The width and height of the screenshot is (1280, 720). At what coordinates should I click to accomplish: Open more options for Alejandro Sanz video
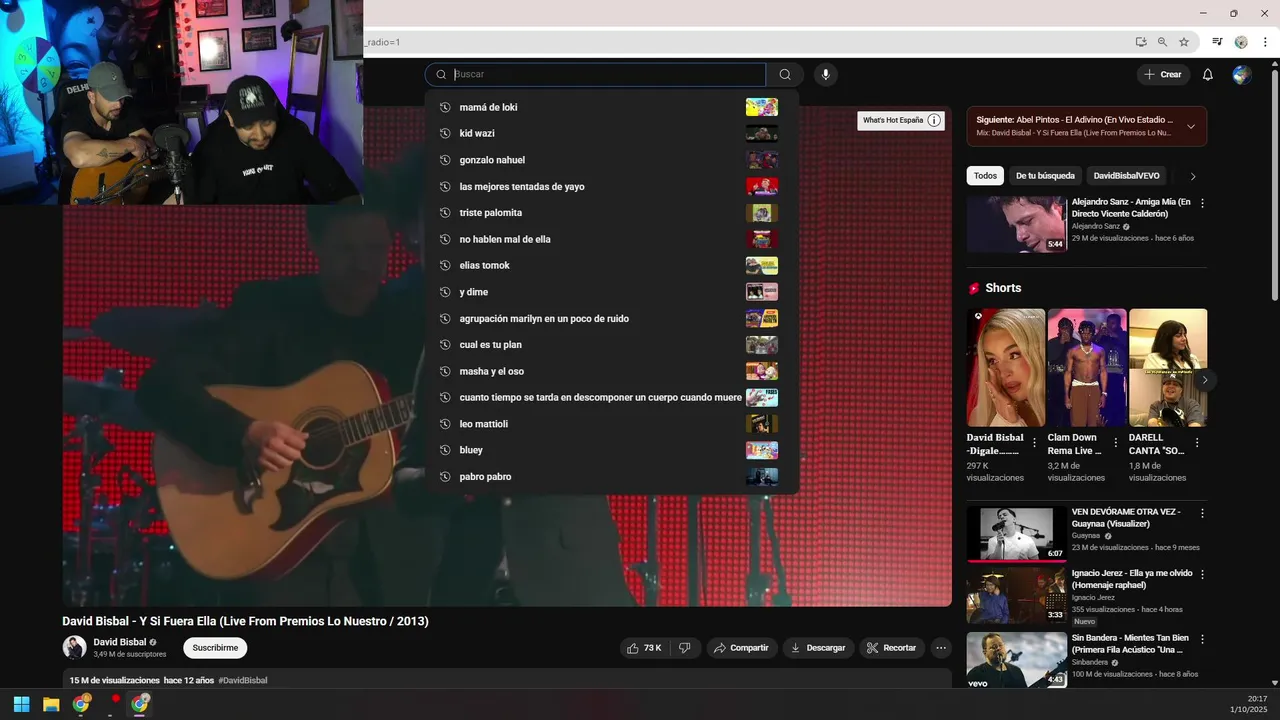[1202, 203]
